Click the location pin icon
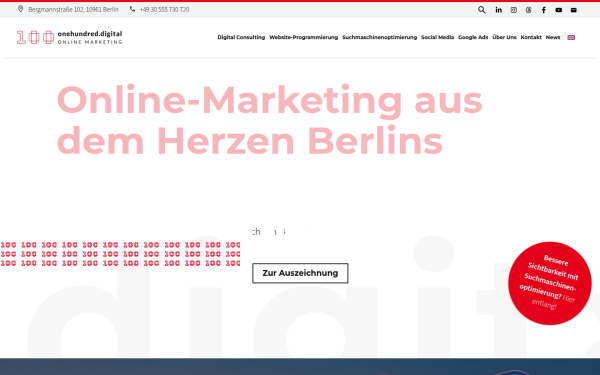 (x=20, y=9)
